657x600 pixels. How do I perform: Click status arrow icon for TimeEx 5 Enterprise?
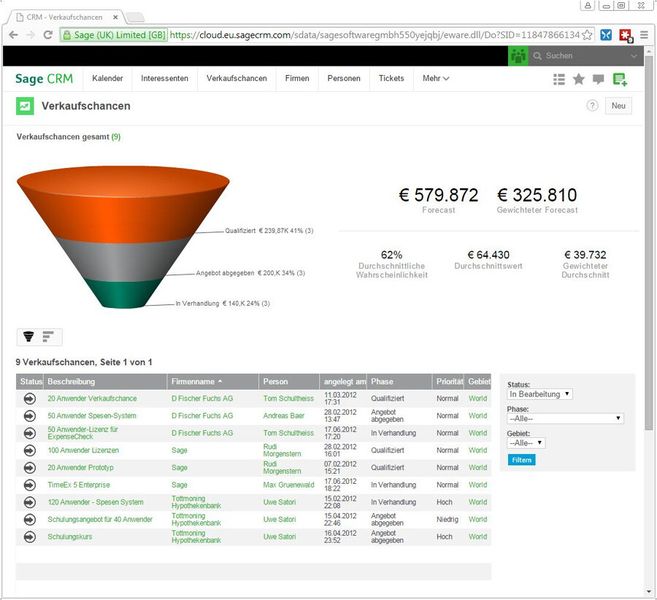click(x=30, y=485)
